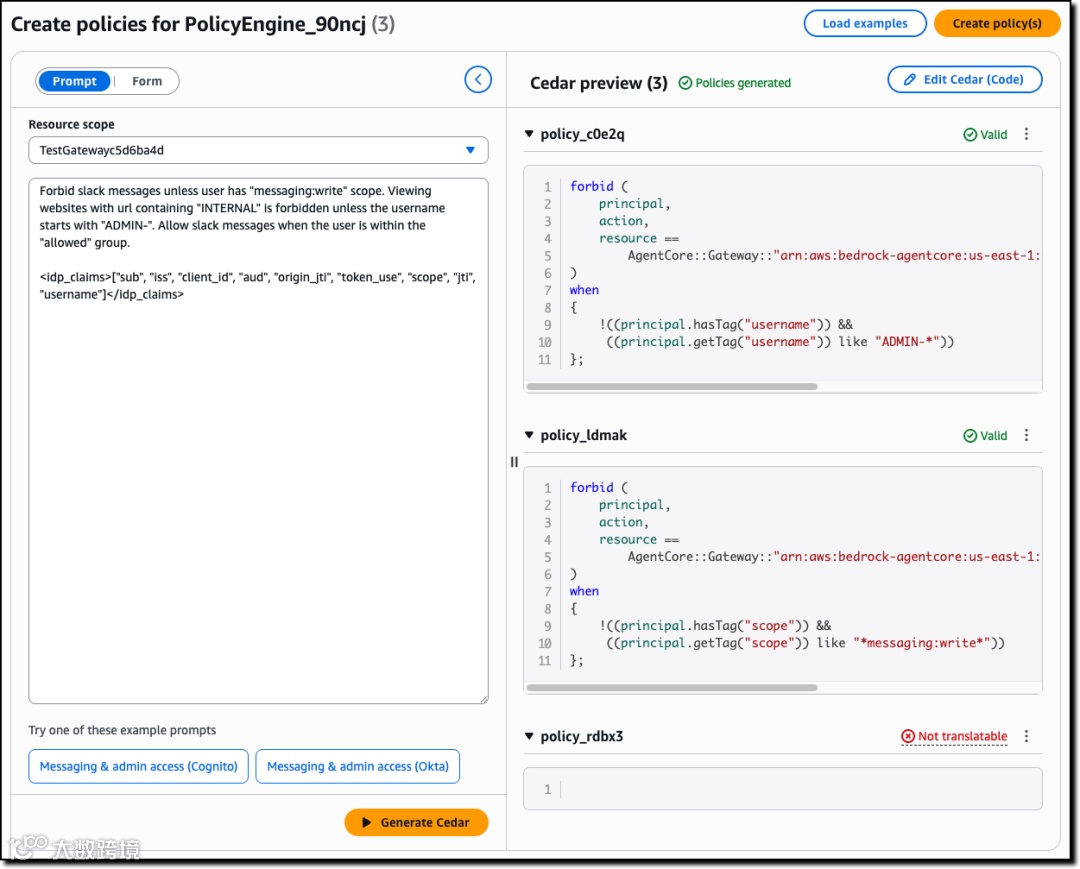Screen dimensions: 1080x869
Task: Collapse the policy_rdbx3 section
Action: [x=529, y=736]
